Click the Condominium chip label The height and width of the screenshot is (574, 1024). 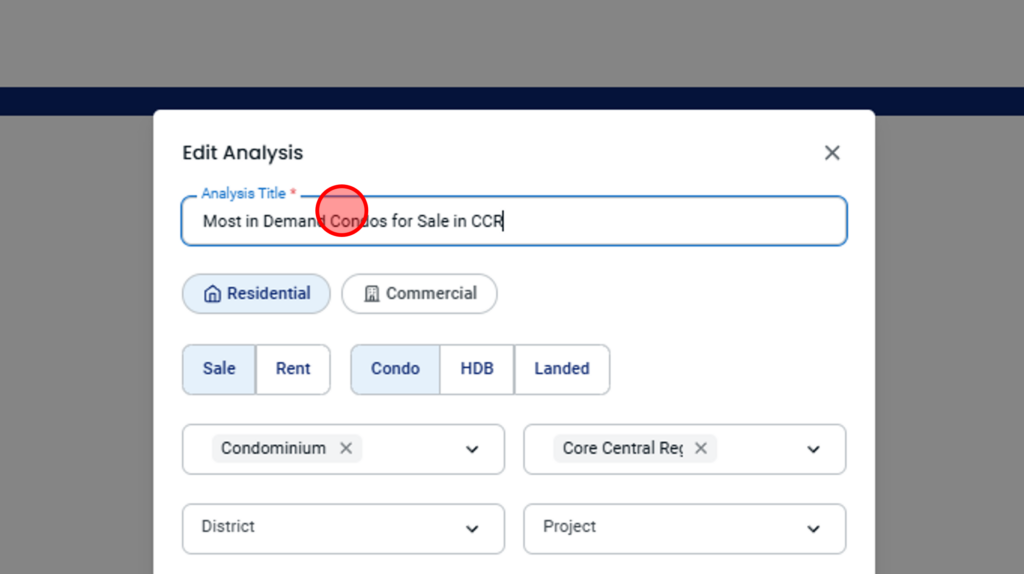(x=273, y=449)
